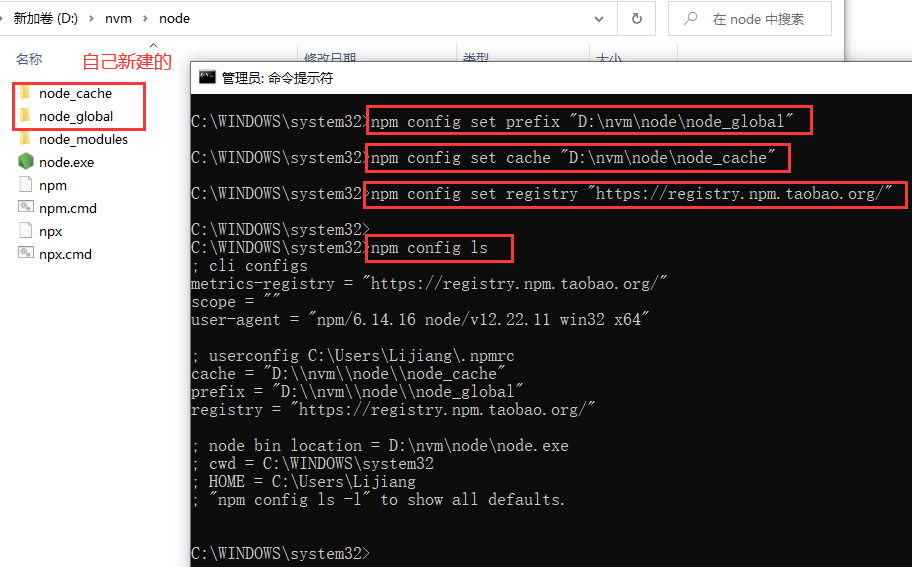This screenshot has width=912, height=567.
Task: Click the metrics-registry output line
Action: pyautogui.click(x=429, y=284)
